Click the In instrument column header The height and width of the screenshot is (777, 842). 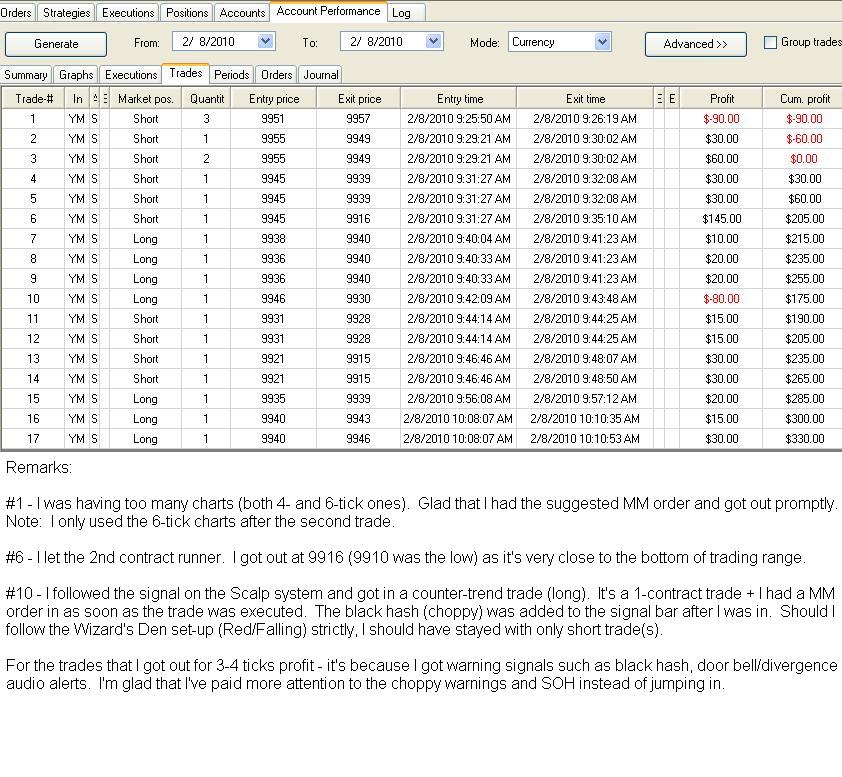coord(77,99)
